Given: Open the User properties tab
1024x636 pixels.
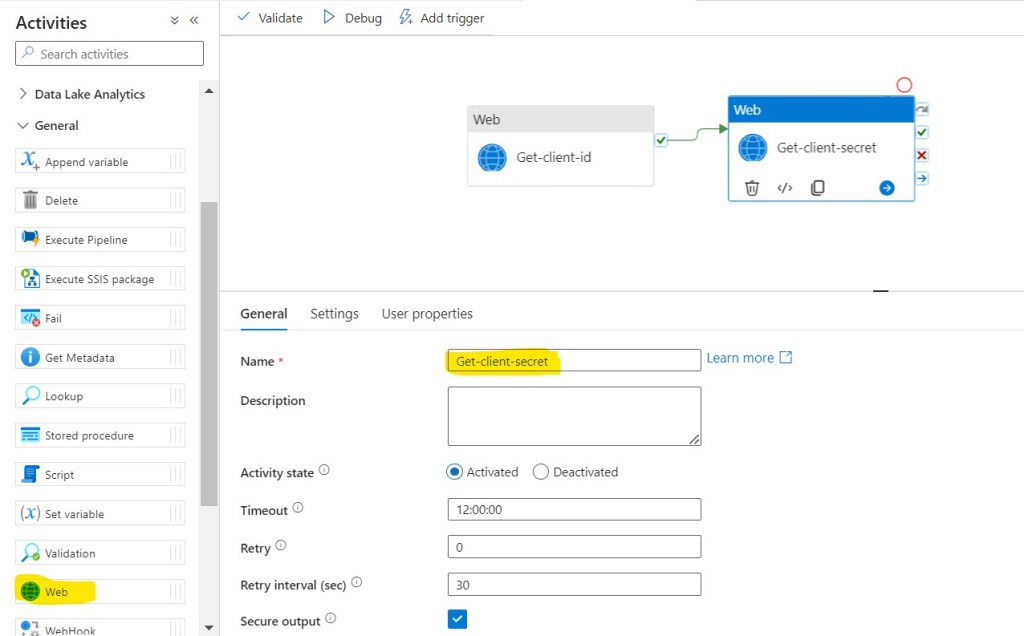Looking at the screenshot, I should [x=427, y=314].
